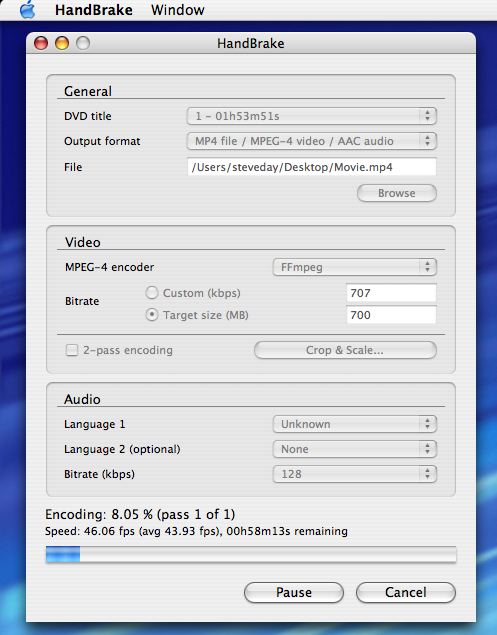This screenshot has height=635, width=497.
Task: Click the encoding progress bar
Action: [x=251, y=554]
